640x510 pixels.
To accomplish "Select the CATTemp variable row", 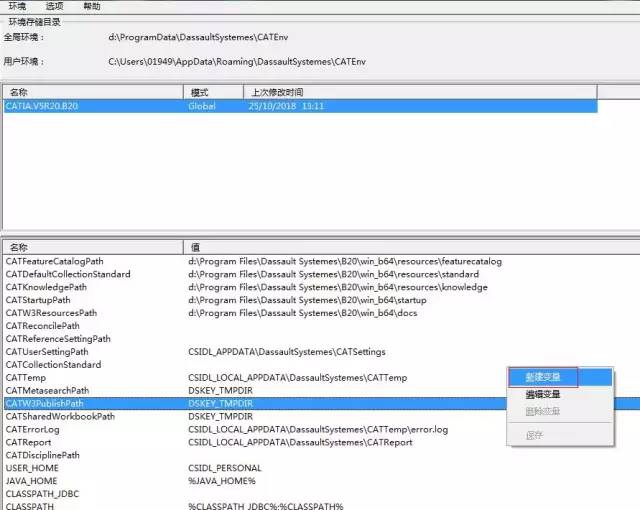I will click(25, 378).
